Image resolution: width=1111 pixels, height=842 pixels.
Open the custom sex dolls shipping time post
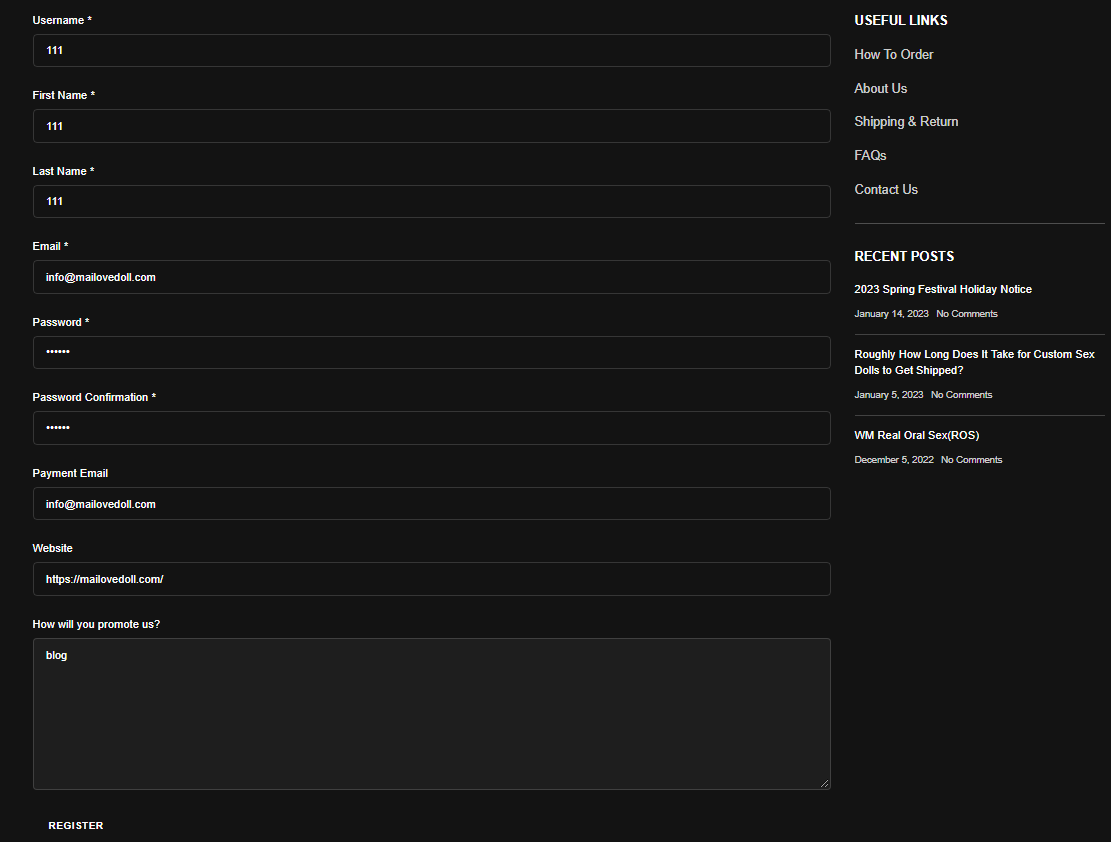(974, 362)
